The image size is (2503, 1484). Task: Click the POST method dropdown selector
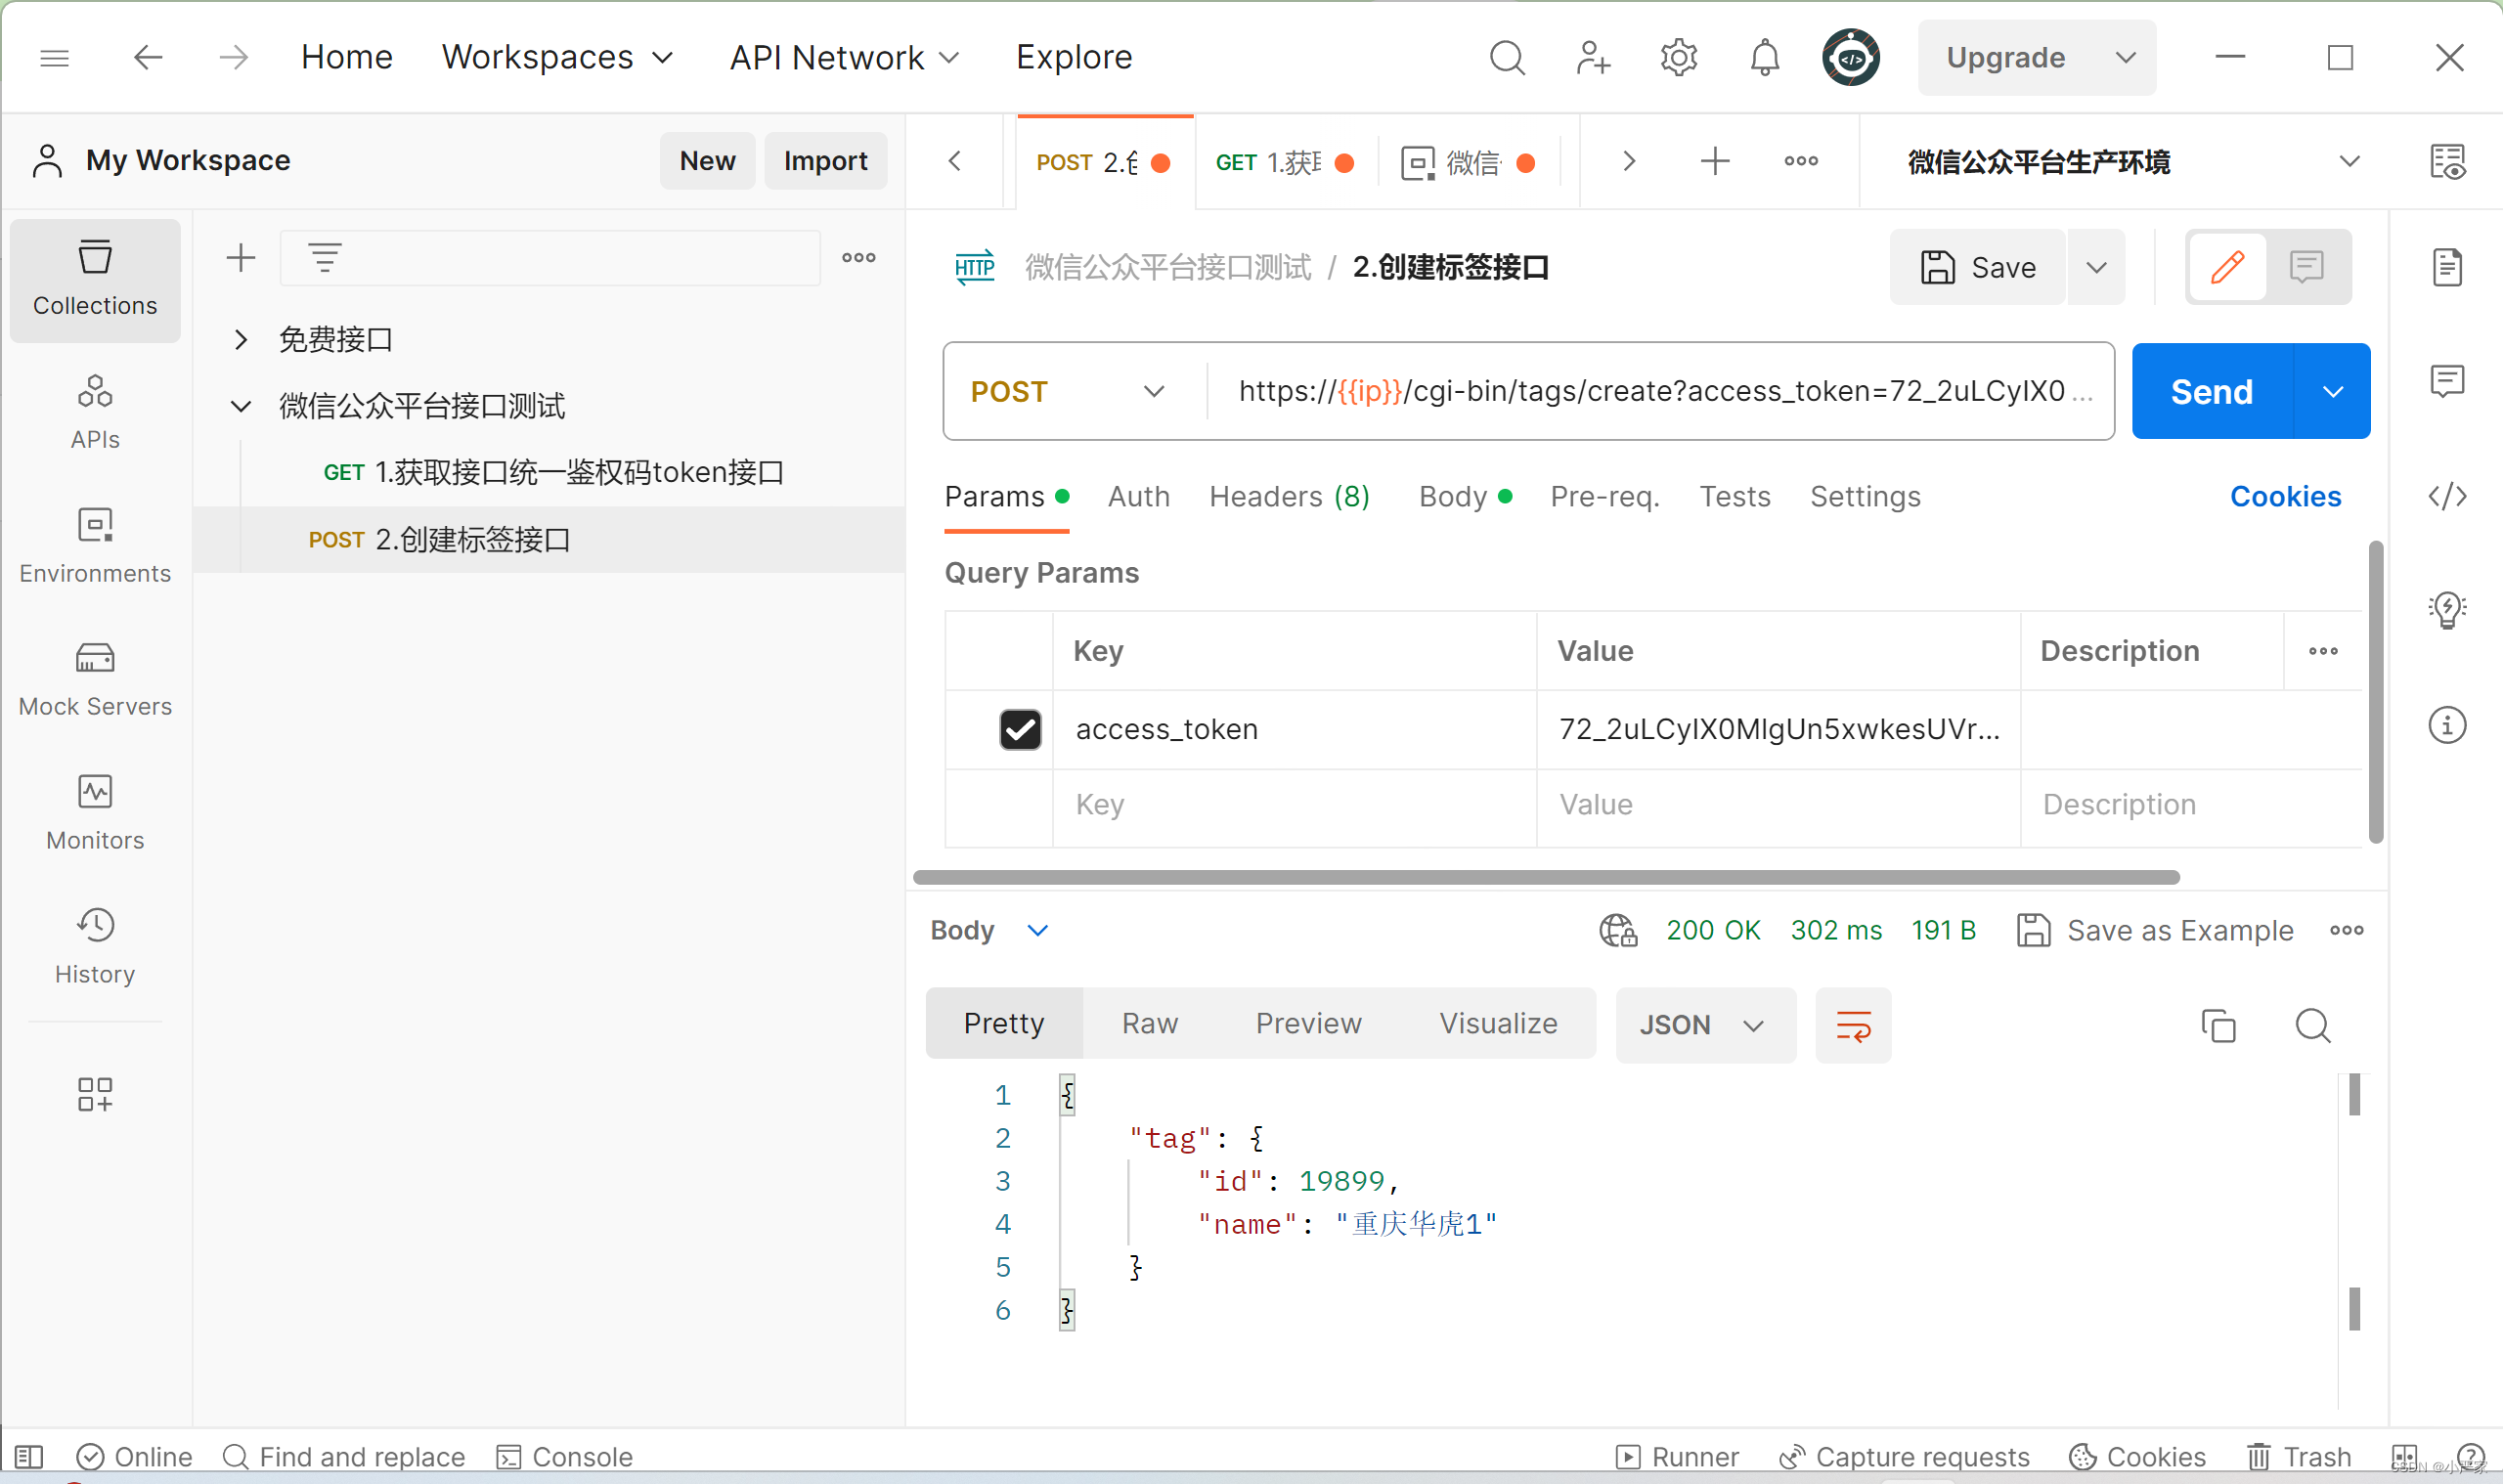point(1067,392)
